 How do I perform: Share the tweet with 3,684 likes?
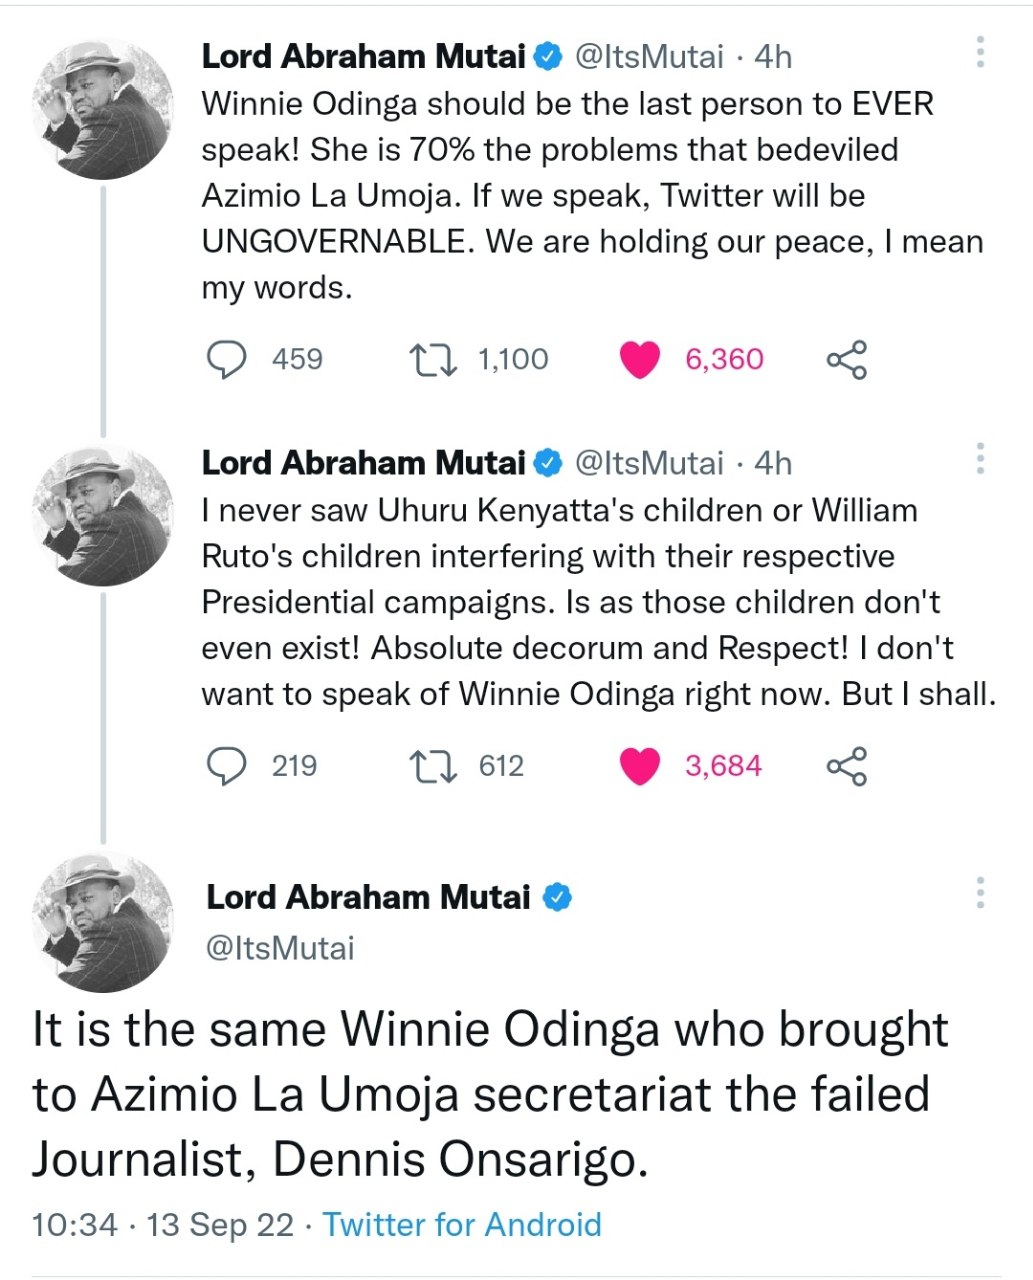coord(847,766)
